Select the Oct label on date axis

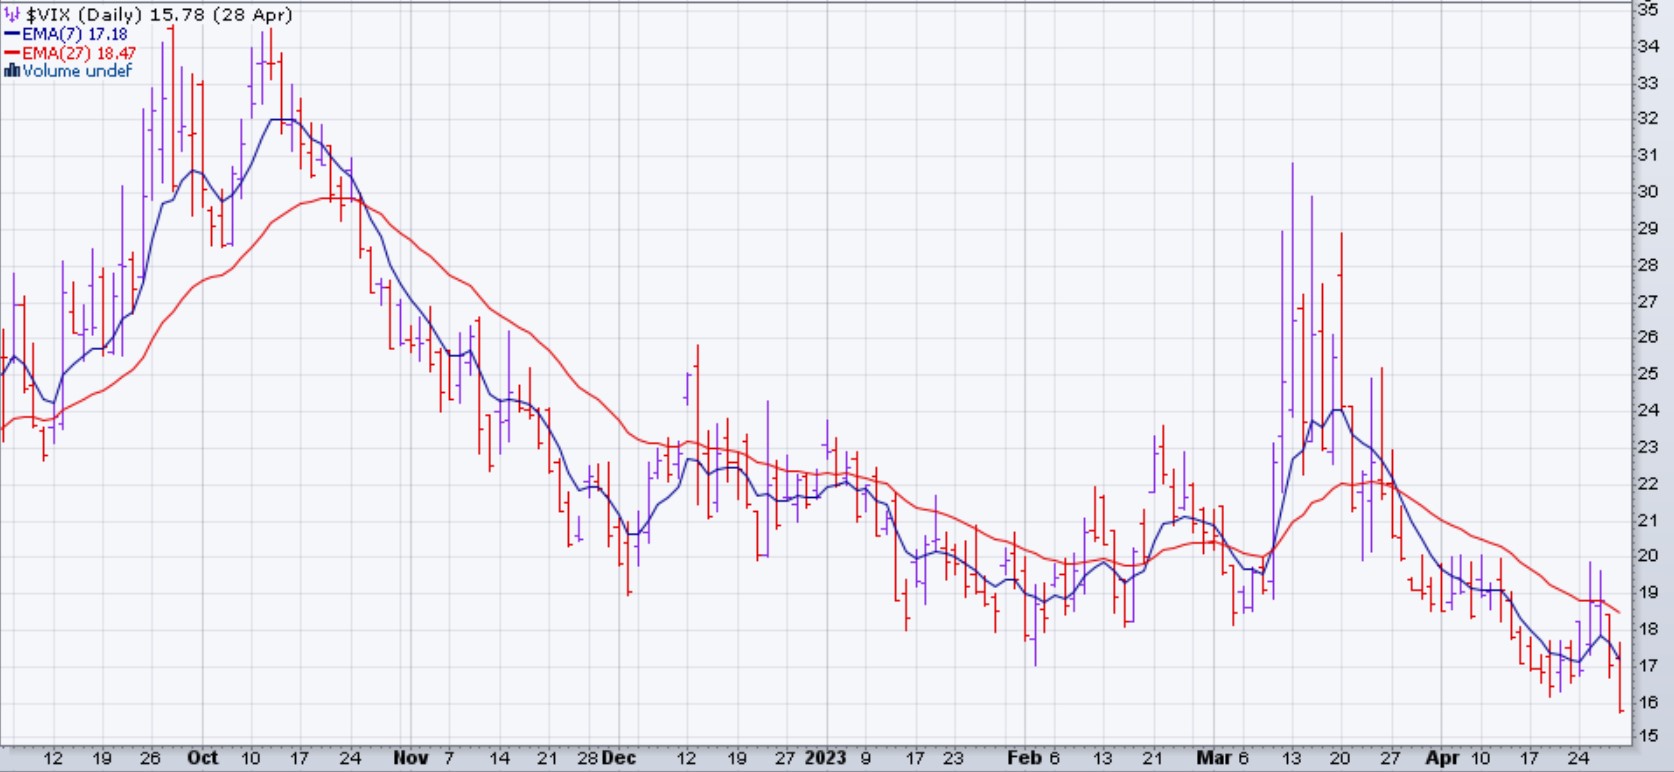pos(202,758)
